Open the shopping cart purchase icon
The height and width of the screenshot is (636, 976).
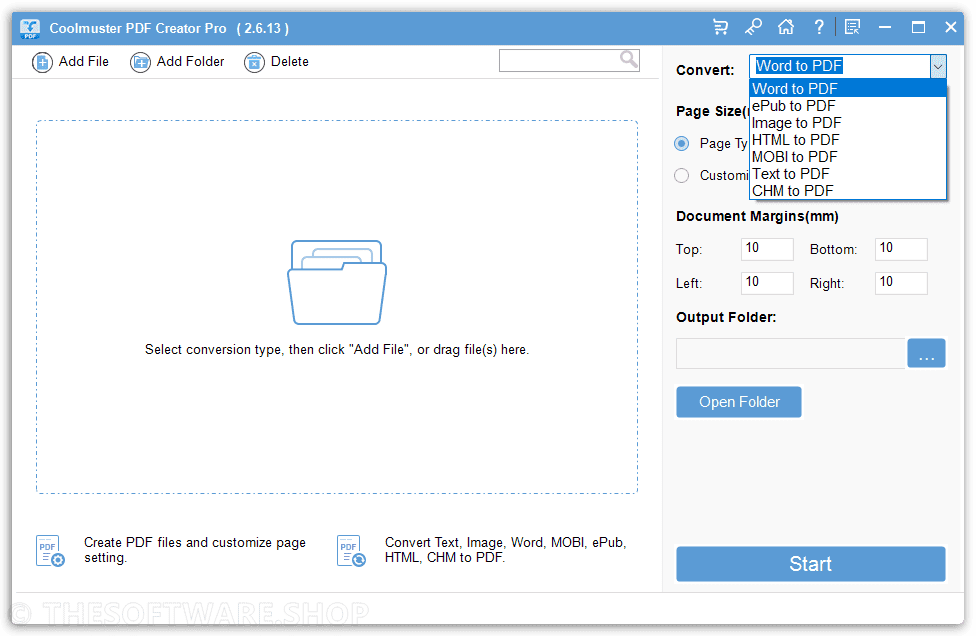click(720, 27)
